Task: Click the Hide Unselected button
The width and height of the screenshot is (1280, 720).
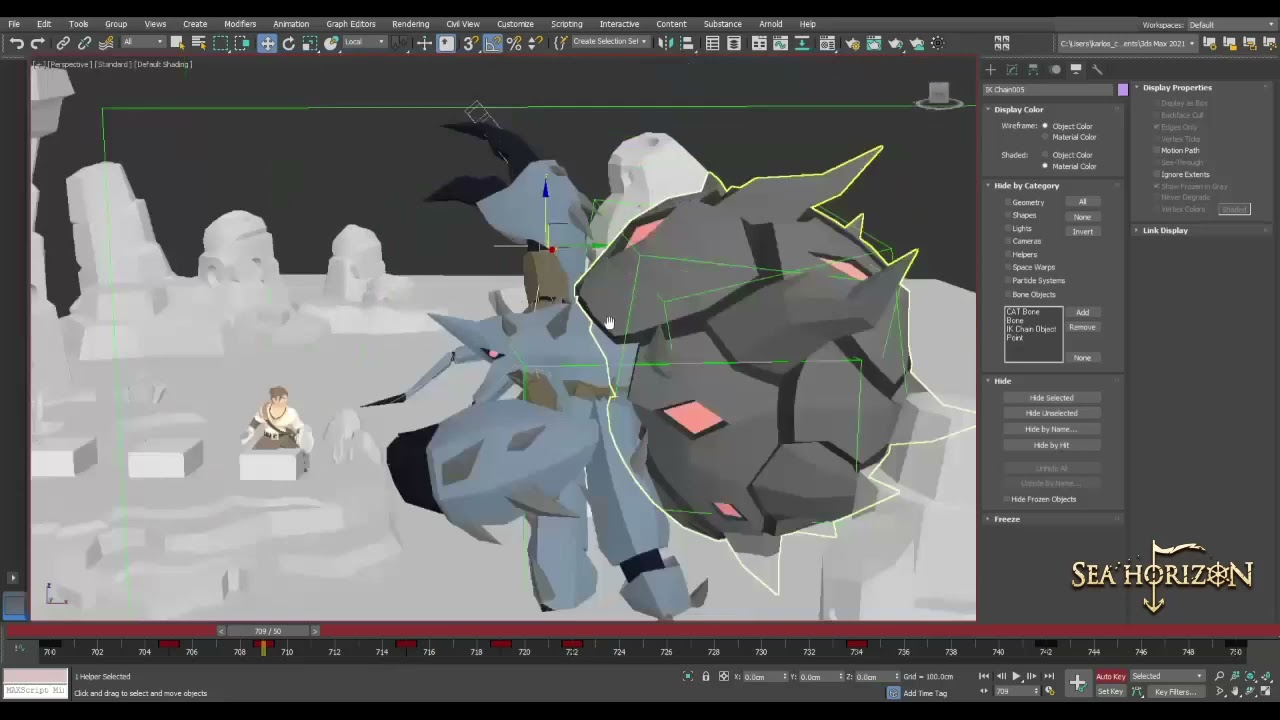Action: (x=1051, y=413)
